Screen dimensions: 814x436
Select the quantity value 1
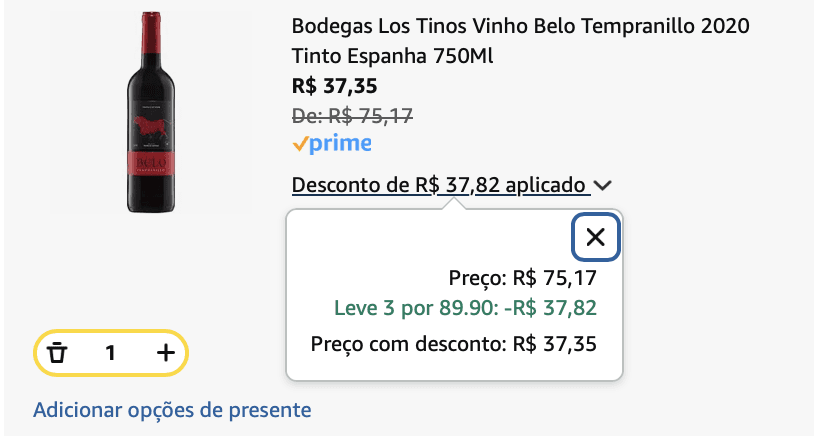110,353
